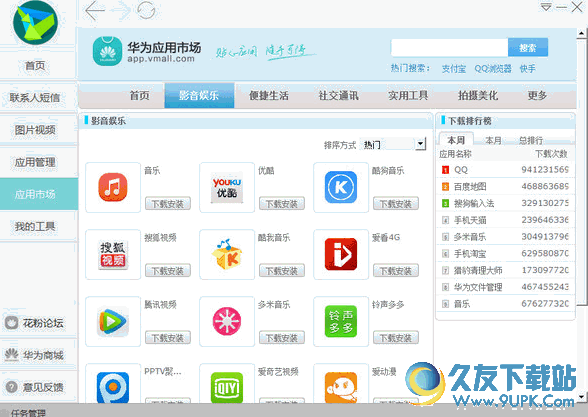Click 下载安装 for 多米音乐

[282, 338]
